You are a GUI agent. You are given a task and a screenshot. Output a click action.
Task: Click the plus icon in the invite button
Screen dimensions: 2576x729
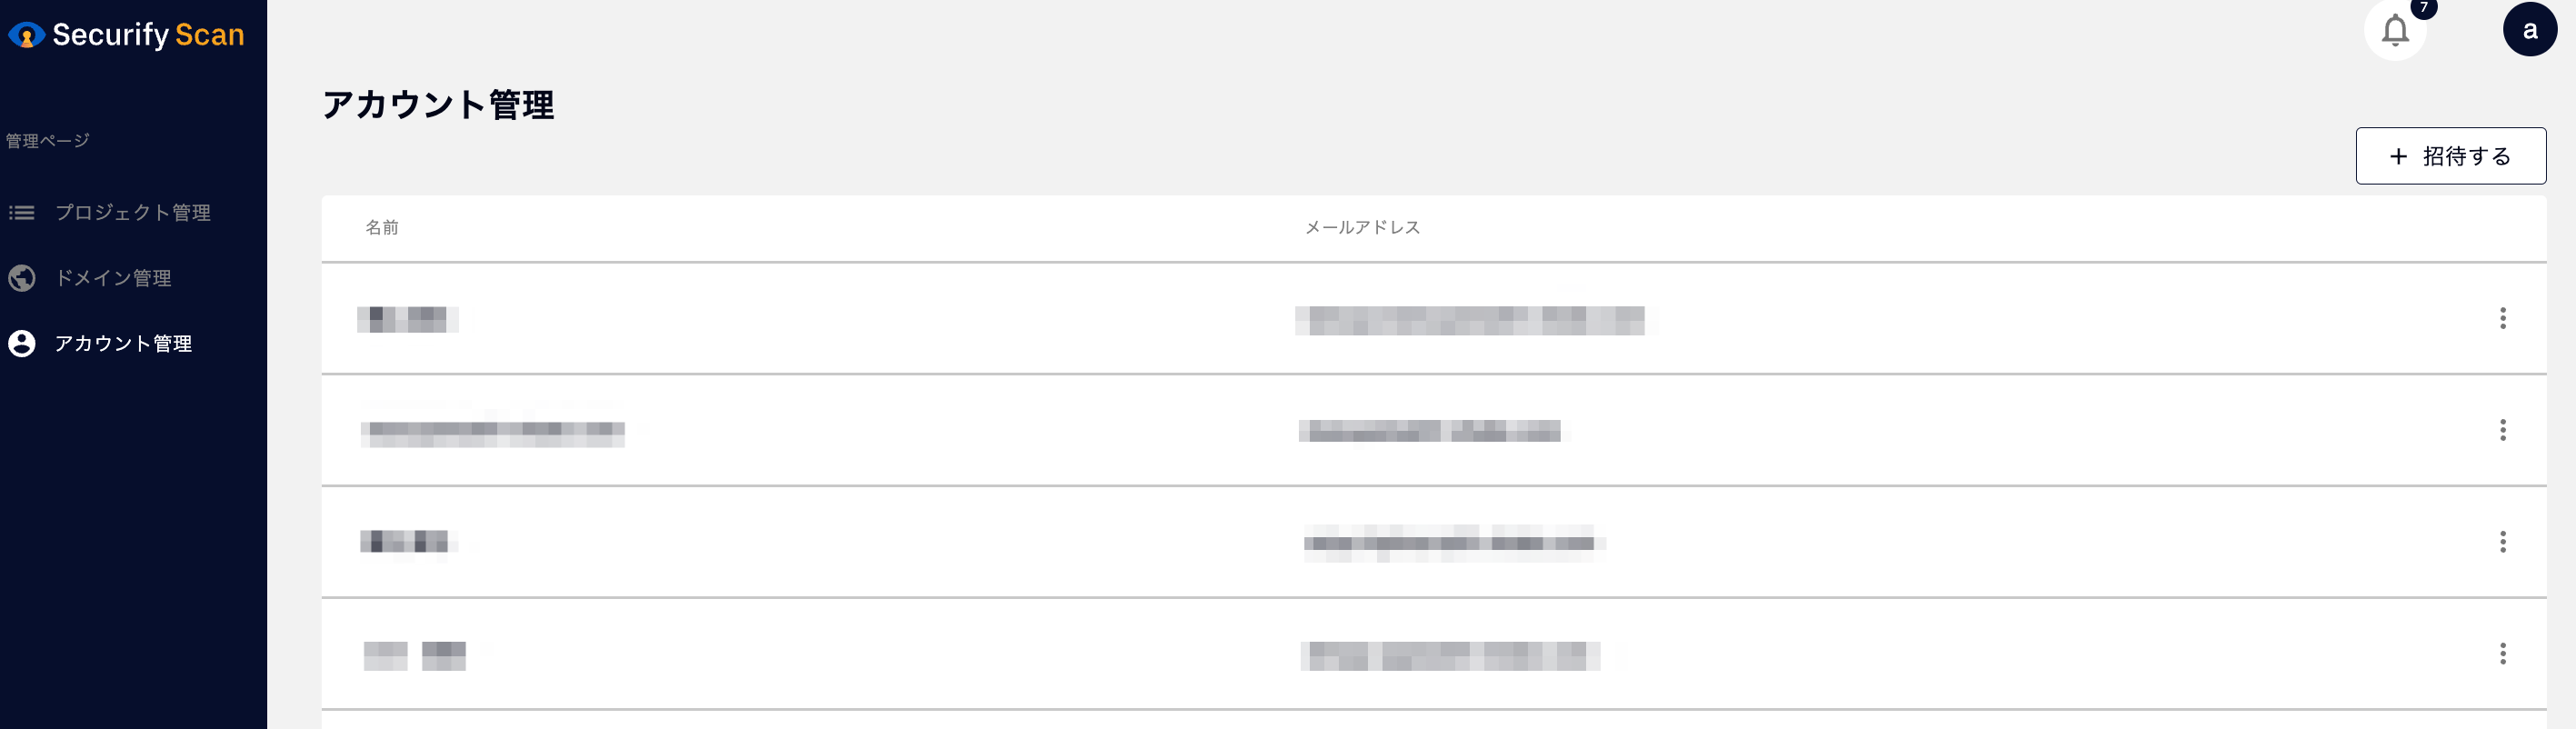click(2398, 157)
